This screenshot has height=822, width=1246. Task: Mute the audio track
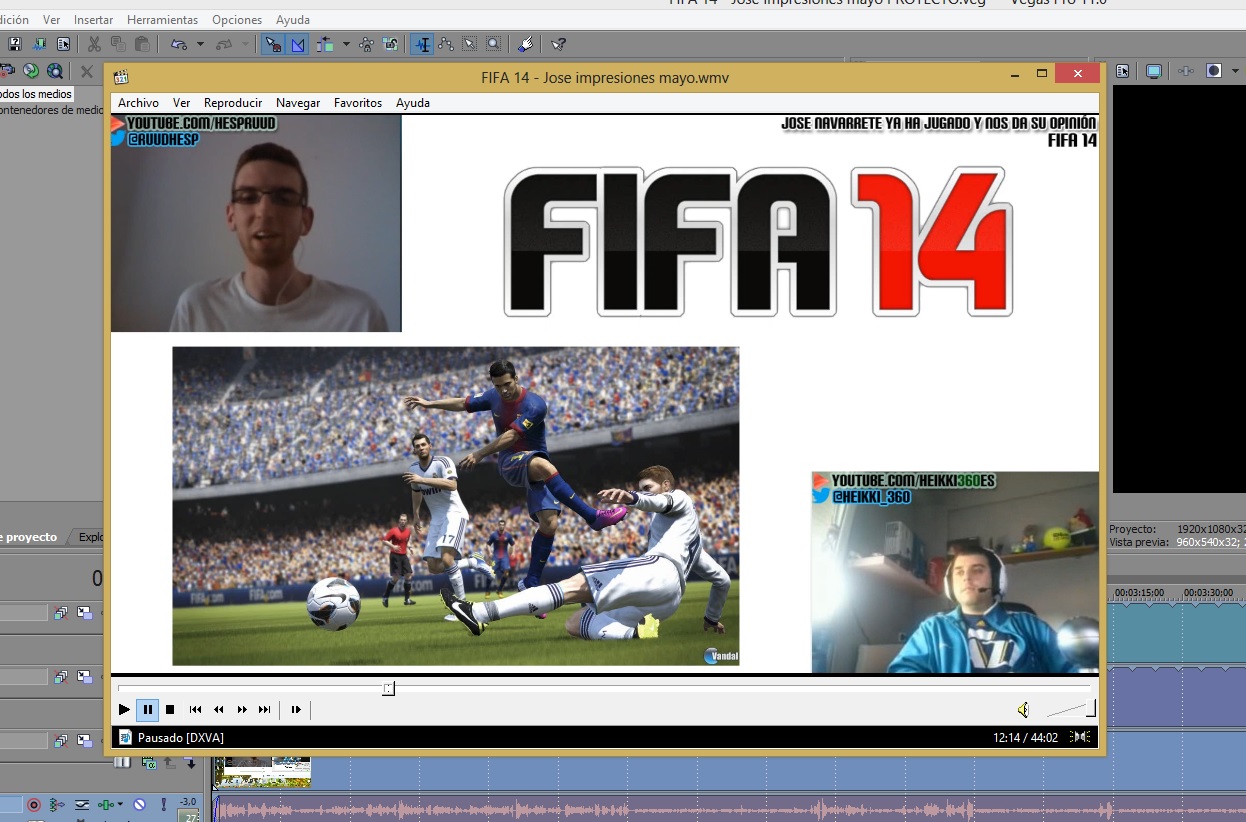(x=139, y=804)
